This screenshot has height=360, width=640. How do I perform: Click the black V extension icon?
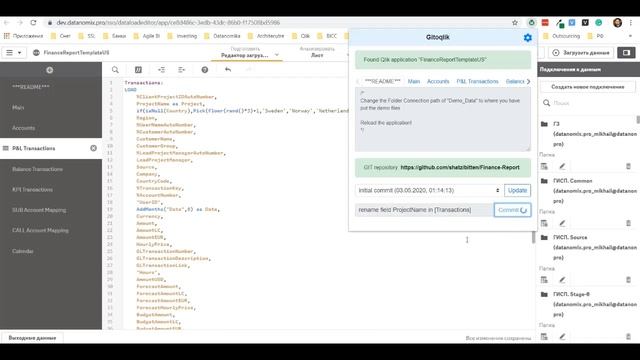(x=585, y=23)
